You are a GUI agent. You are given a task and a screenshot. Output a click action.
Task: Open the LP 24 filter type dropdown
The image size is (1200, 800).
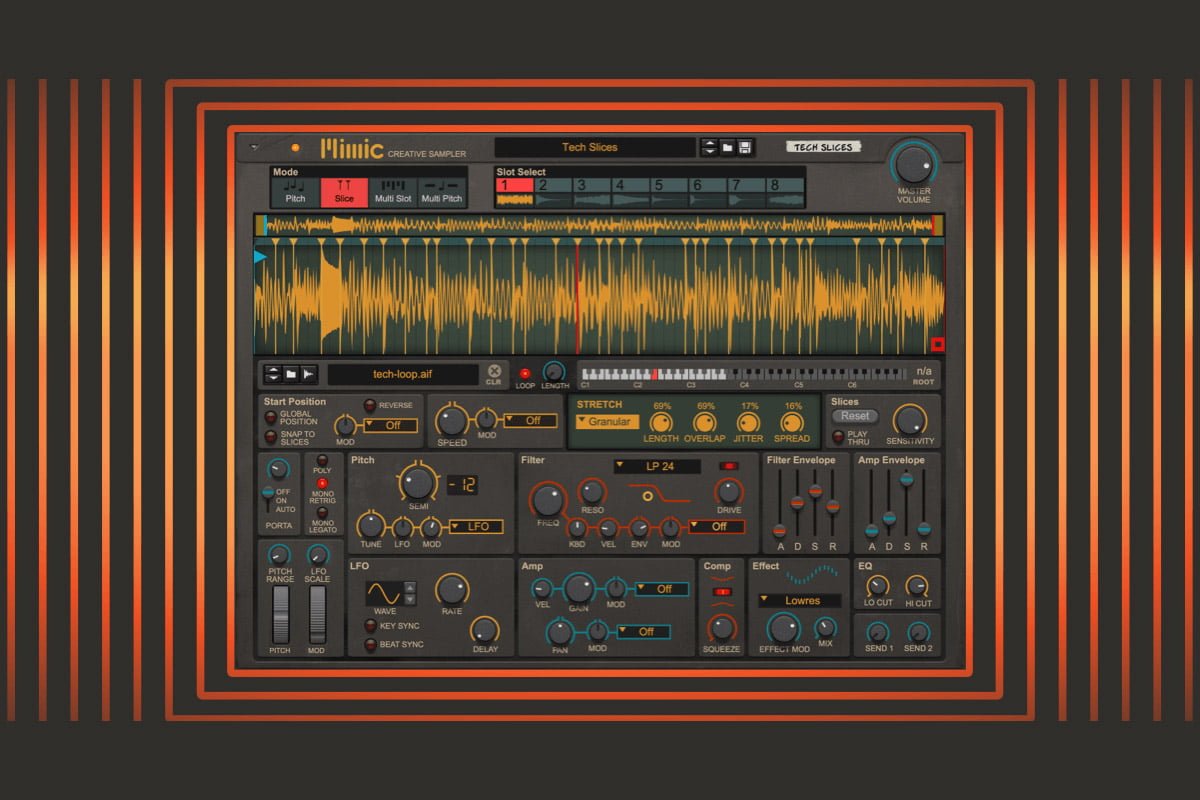(657, 466)
